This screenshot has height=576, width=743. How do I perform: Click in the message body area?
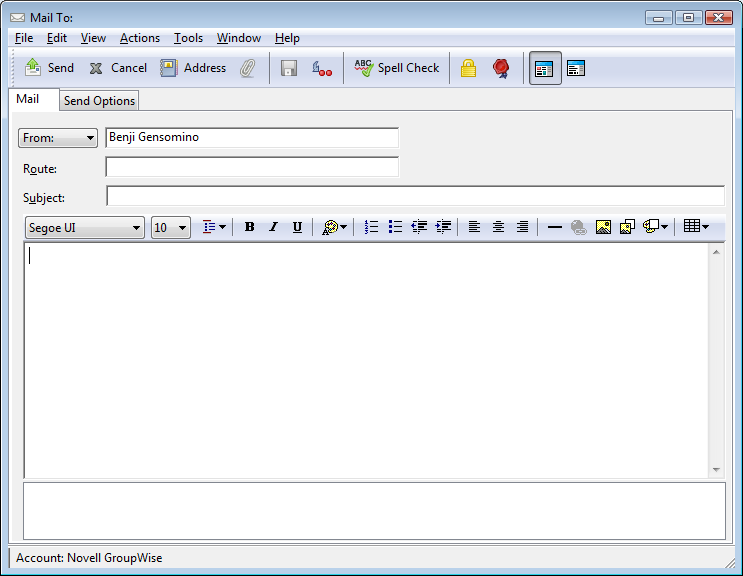pyautogui.click(x=366, y=360)
